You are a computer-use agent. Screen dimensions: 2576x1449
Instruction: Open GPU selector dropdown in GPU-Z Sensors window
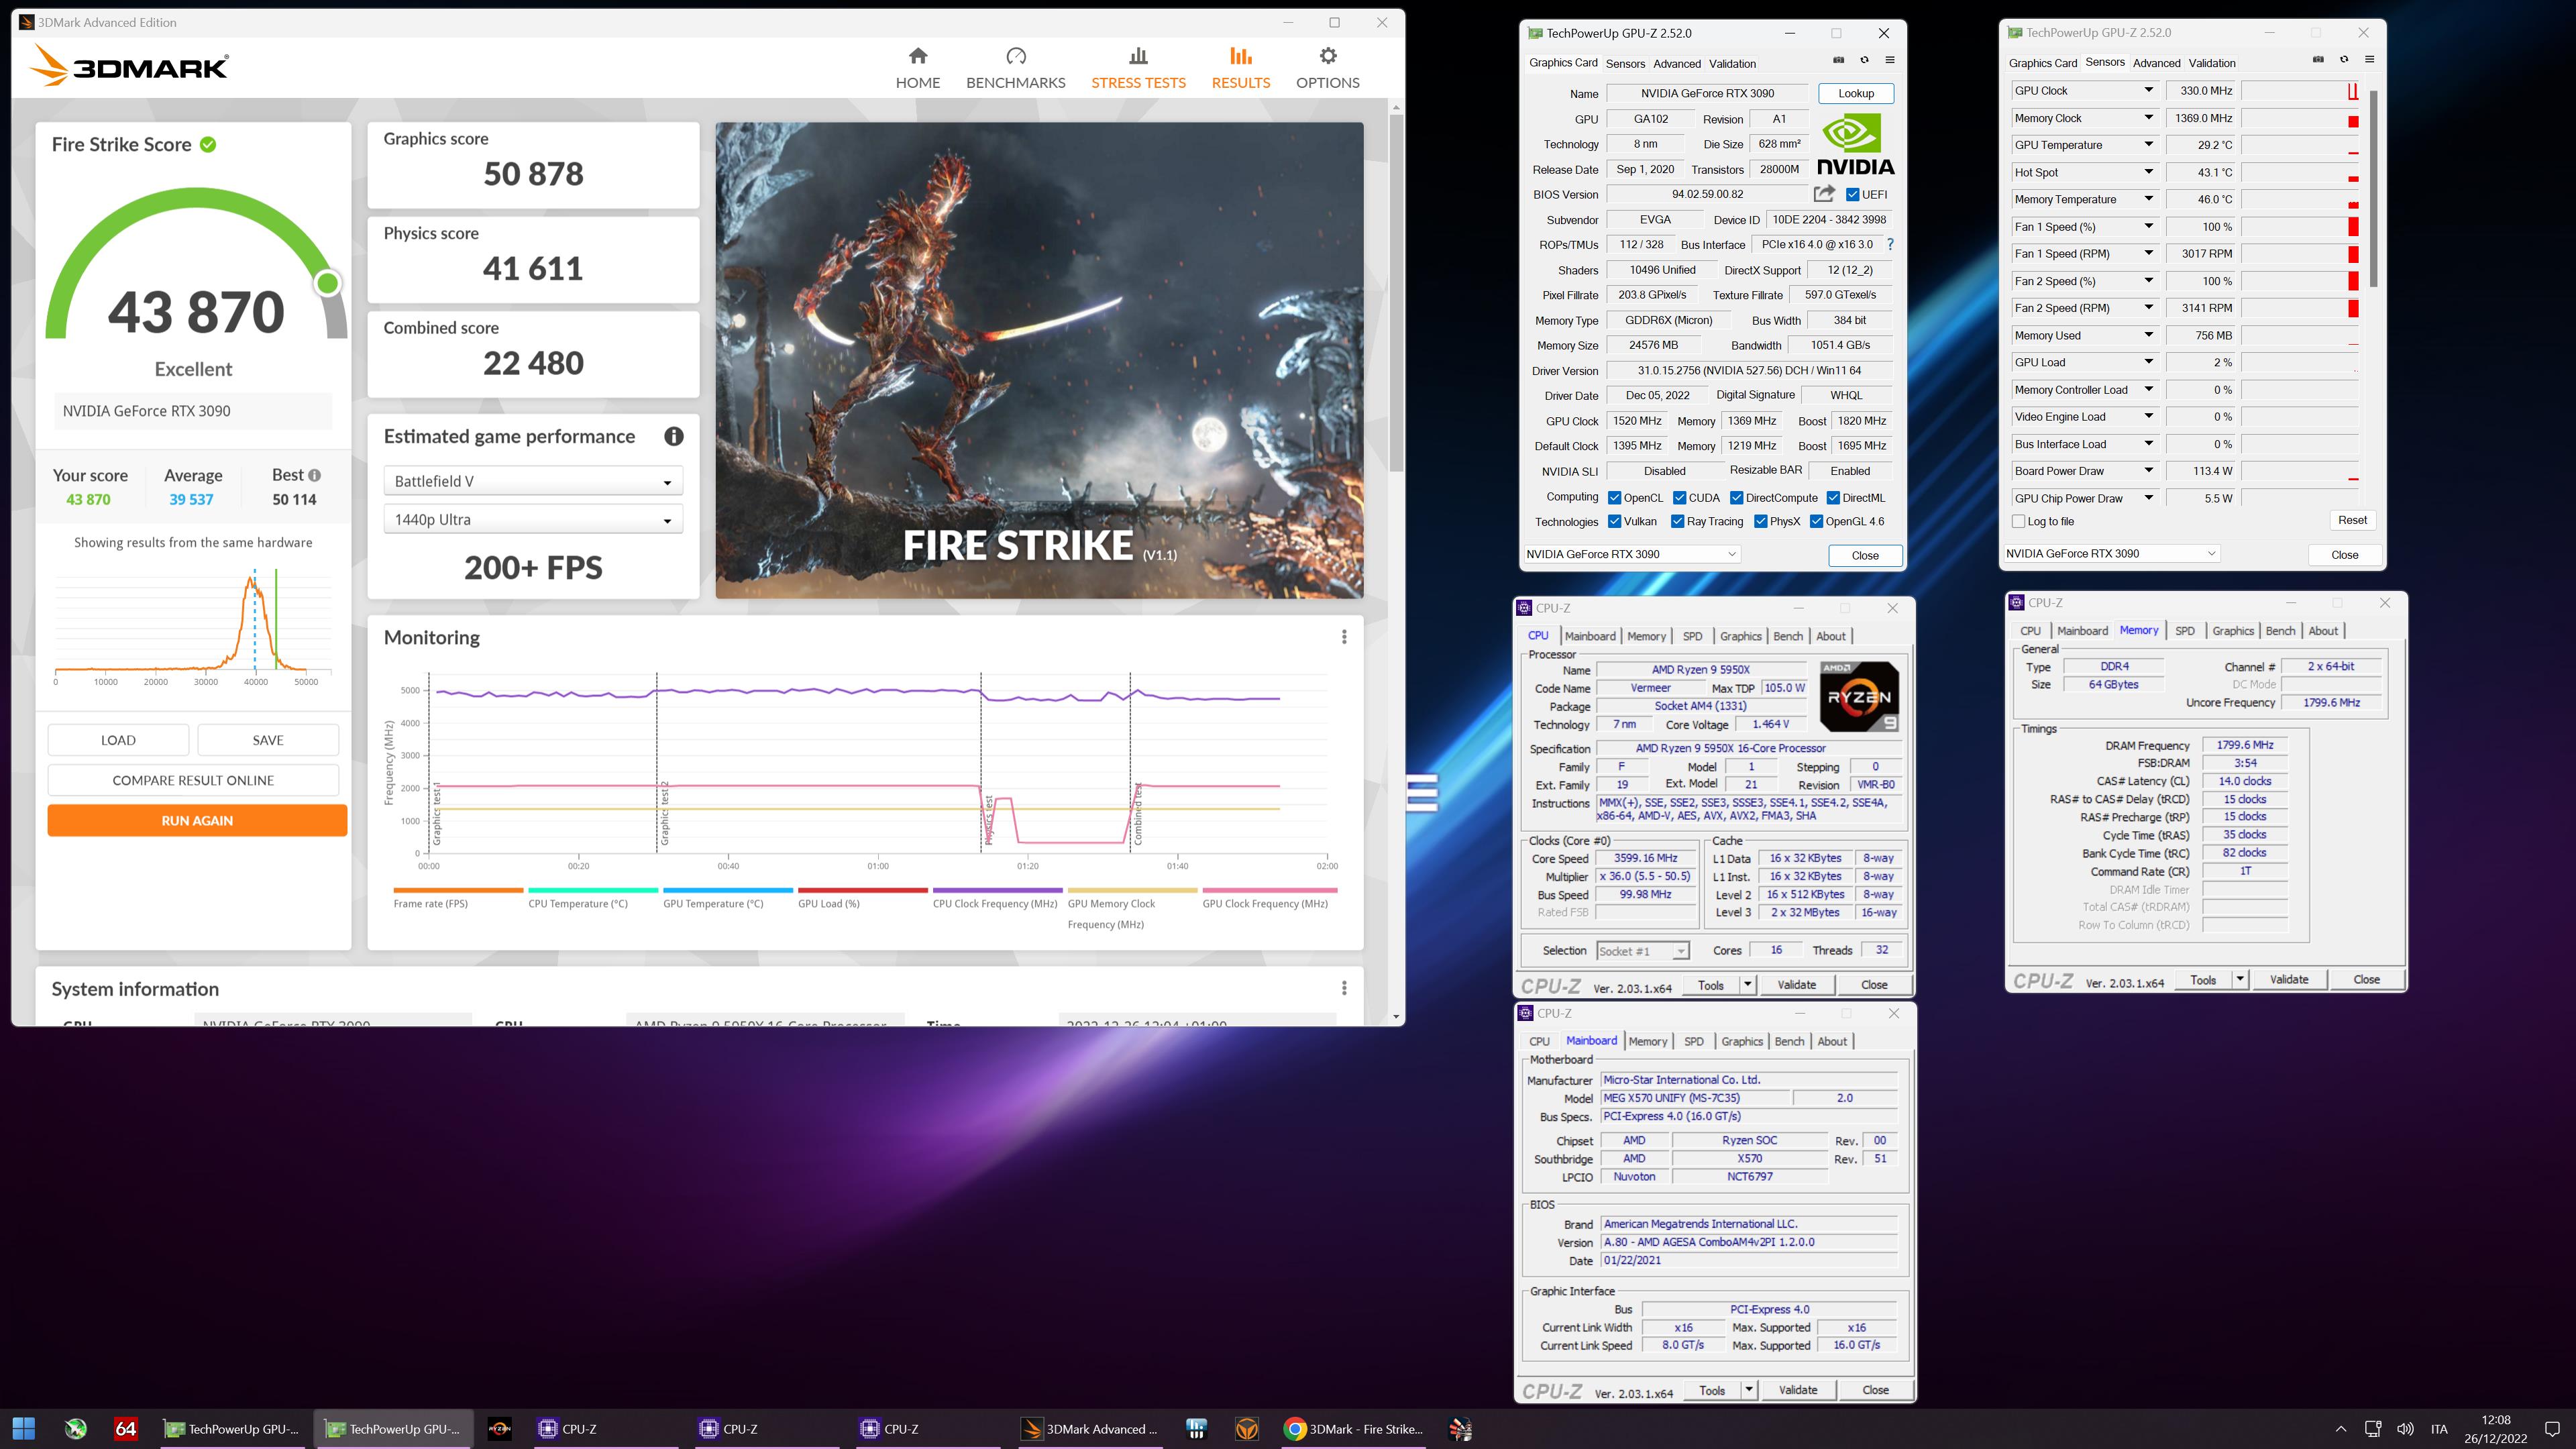tap(2111, 553)
